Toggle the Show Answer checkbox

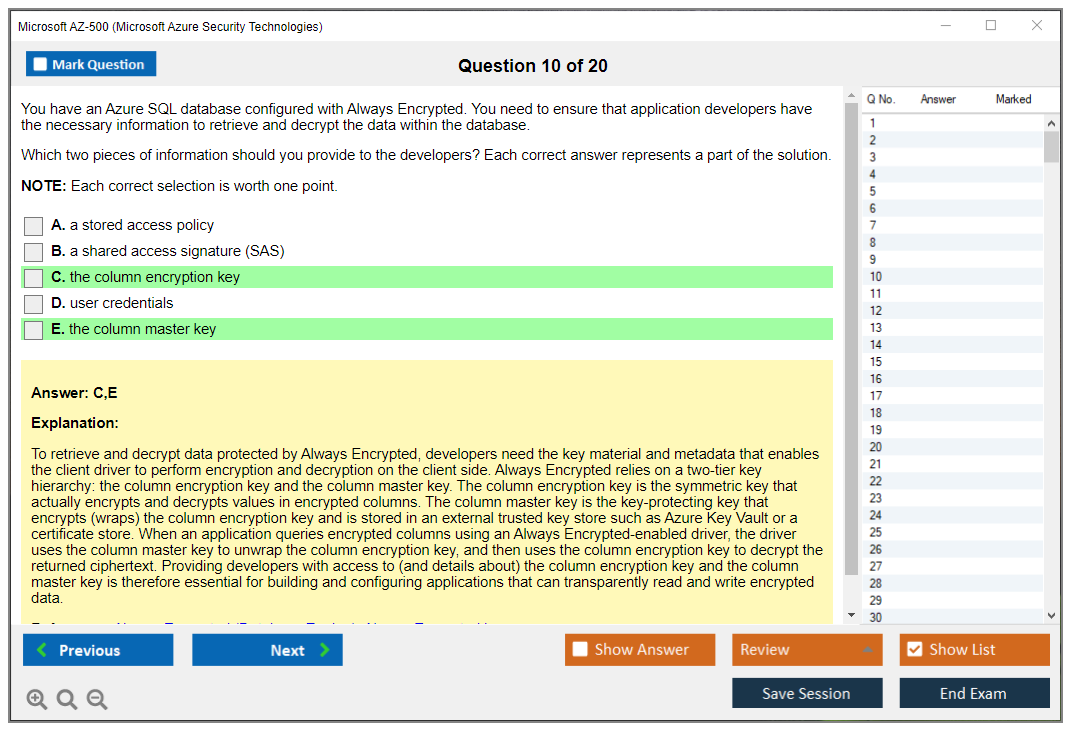(x=581, y=650)
